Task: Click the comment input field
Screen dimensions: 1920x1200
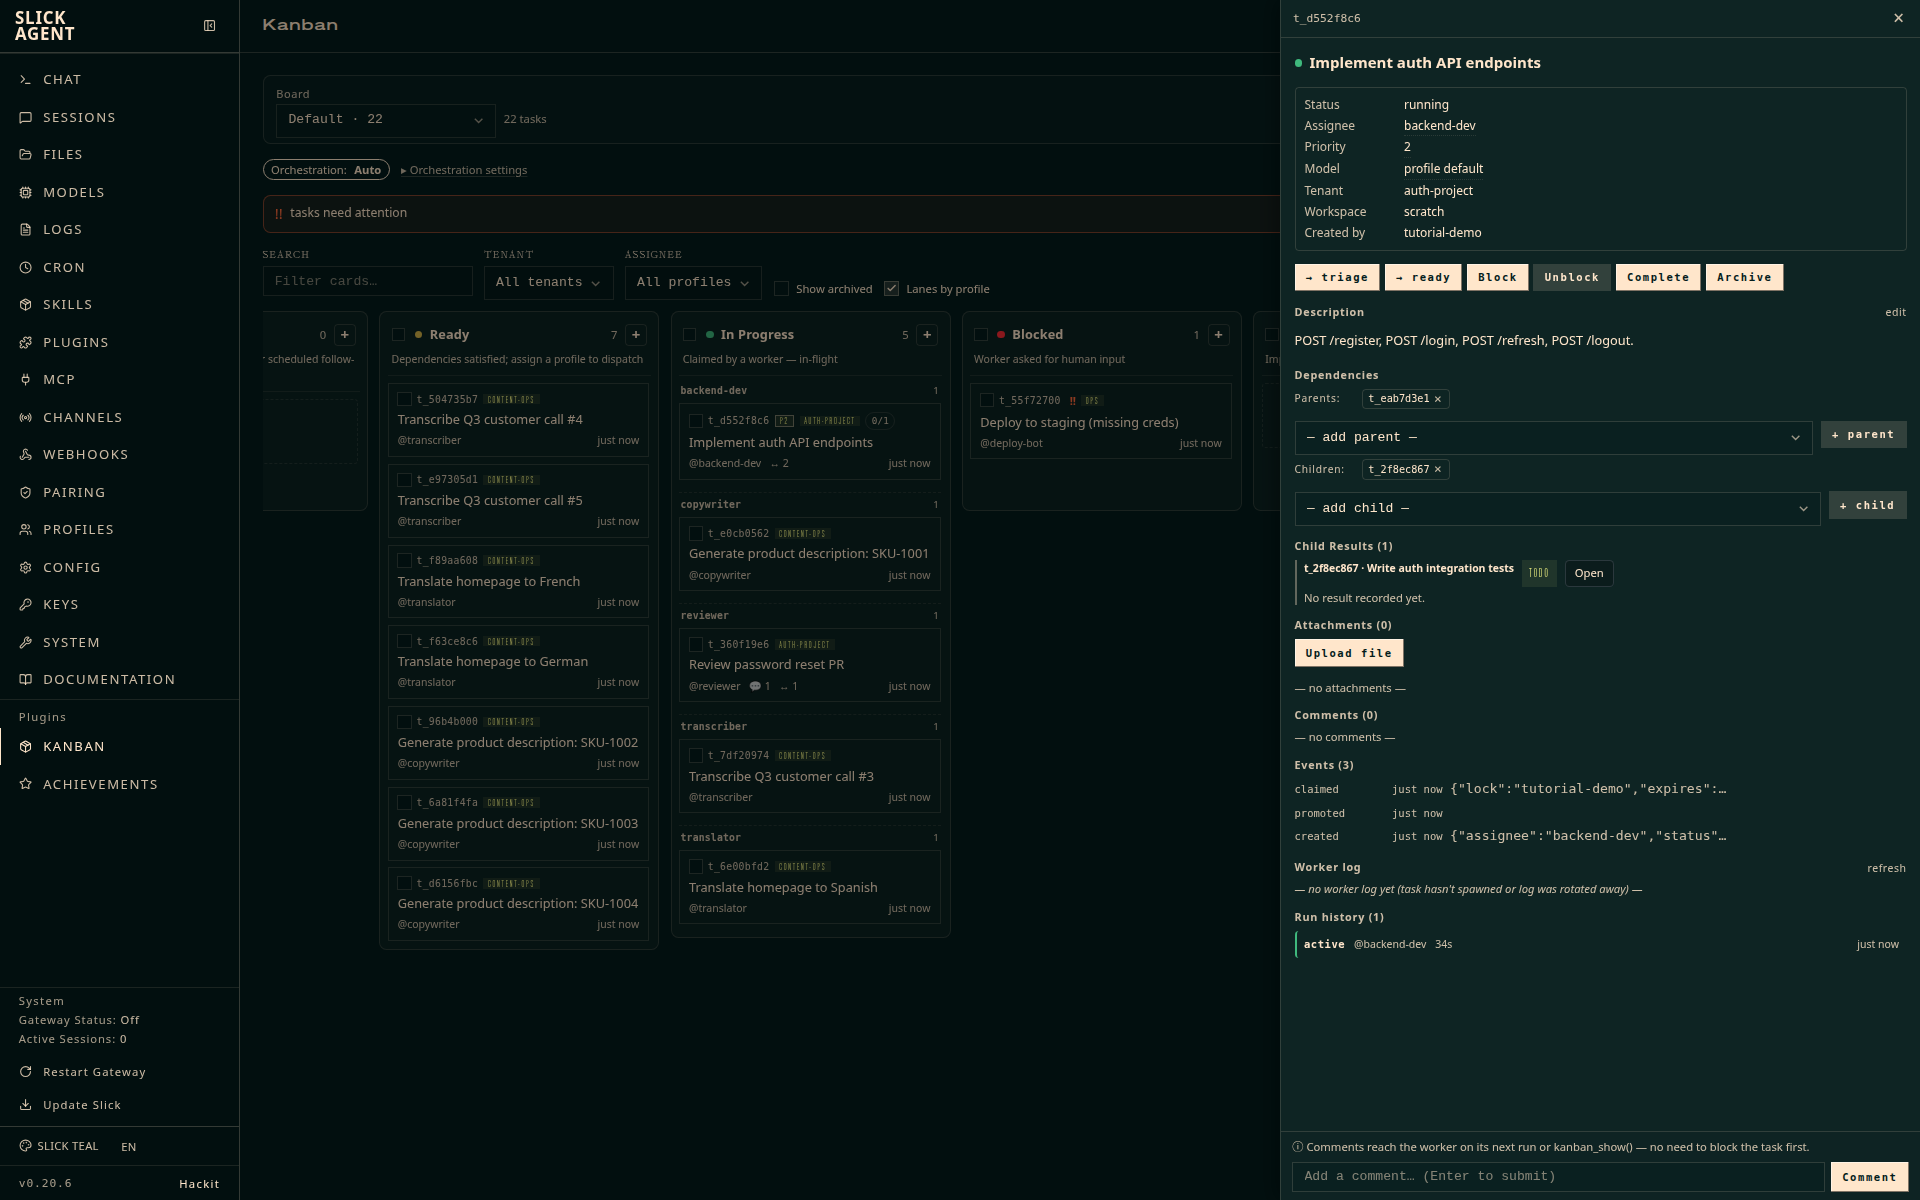Action: pos(1558,1177)
